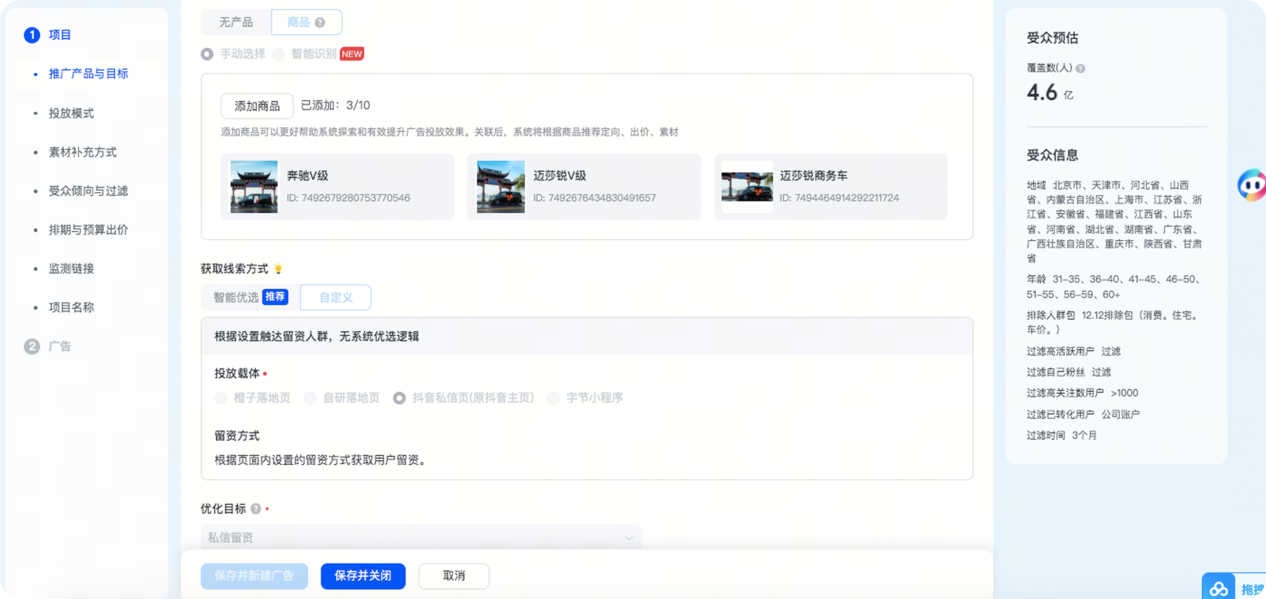Select the 手动选择 radio button
The image size is (1266, 599).
tap(207, 53)
